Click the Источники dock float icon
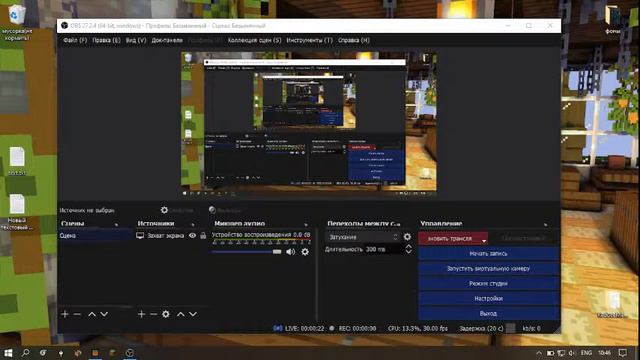 point(193,224)
